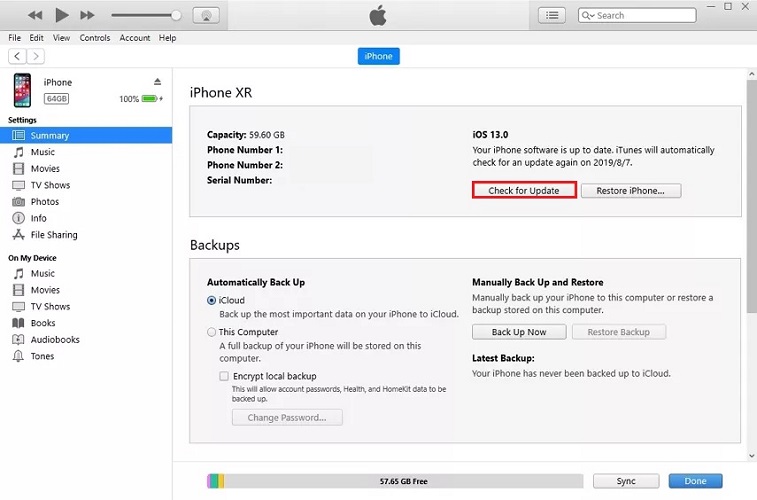Click the Capacity: 59.60 GB text

[x=246, y=135]
